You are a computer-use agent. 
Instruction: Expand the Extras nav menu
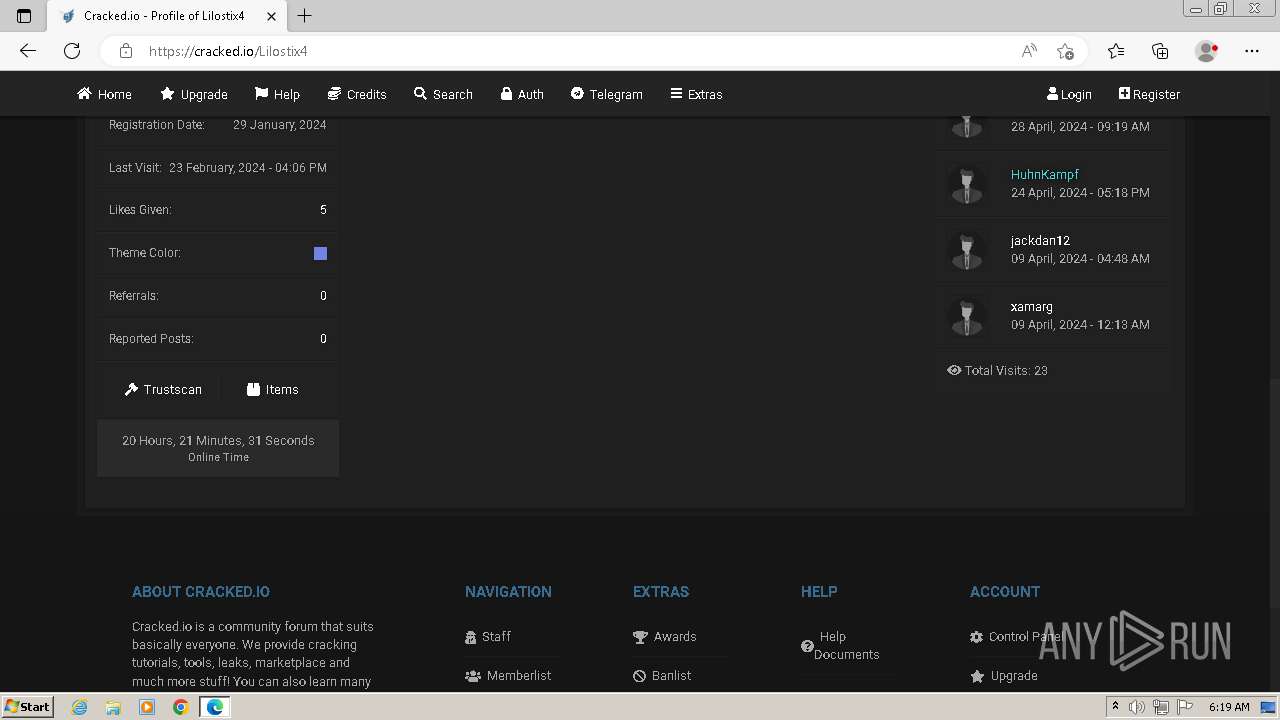point(696,94)
